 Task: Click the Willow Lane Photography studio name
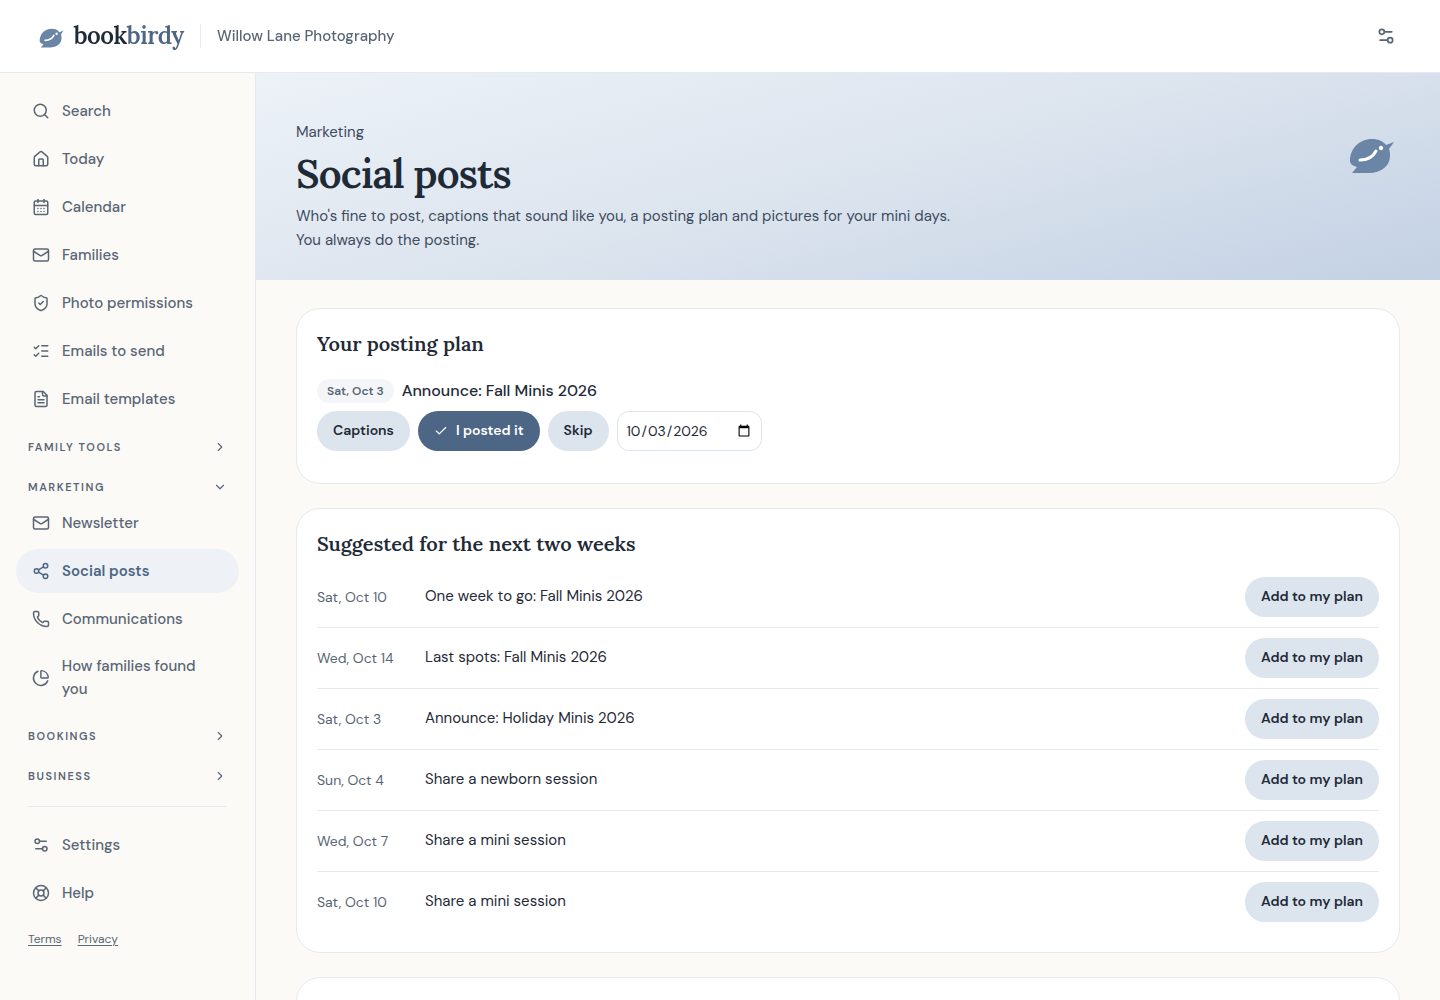click(x=305, y=36)
